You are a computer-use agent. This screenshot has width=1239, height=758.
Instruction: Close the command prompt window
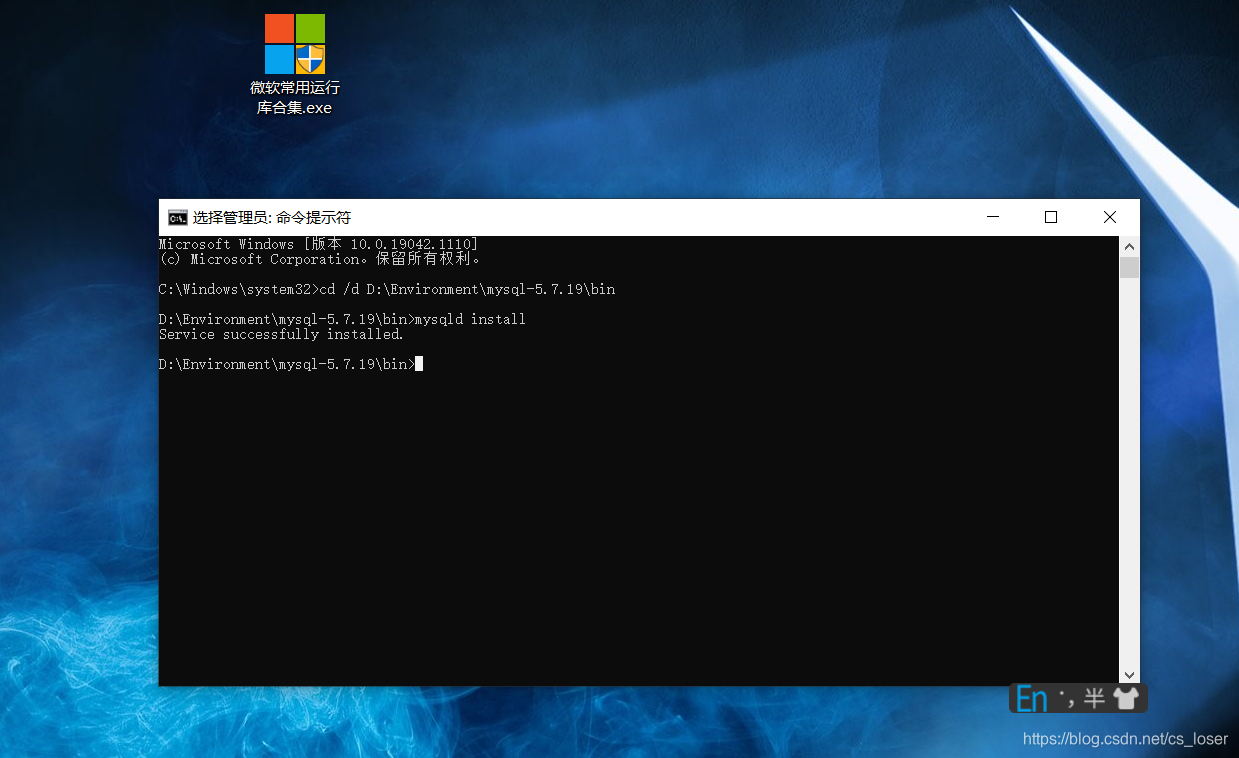(x=1110, y=217)
